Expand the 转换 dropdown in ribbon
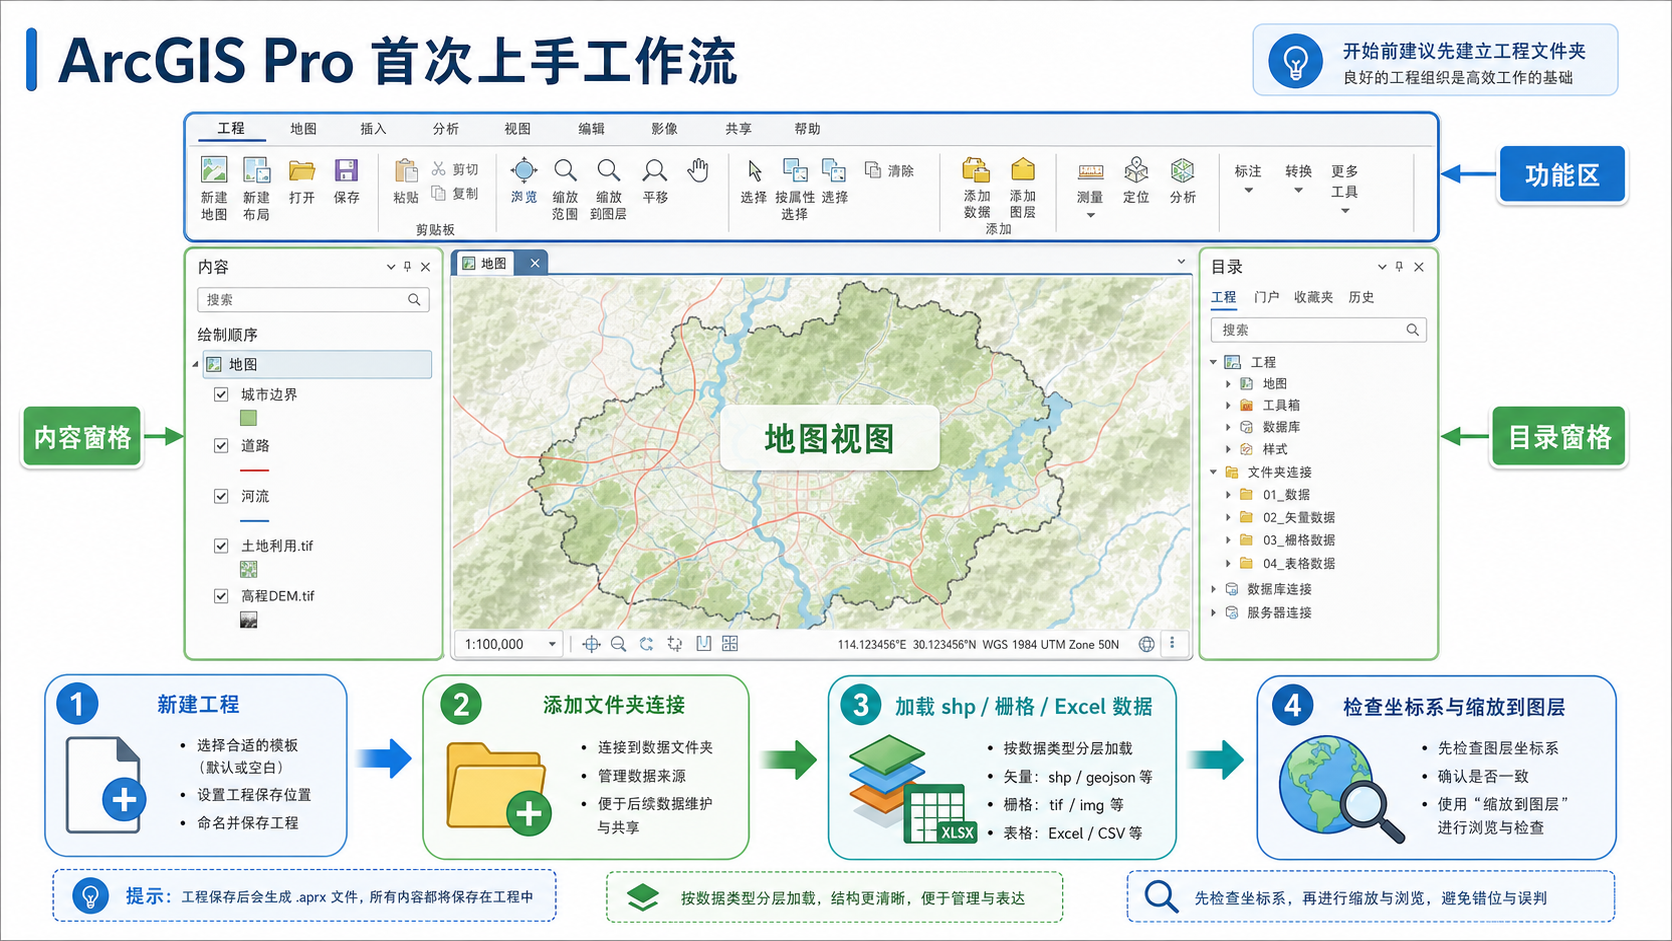 1298,190
